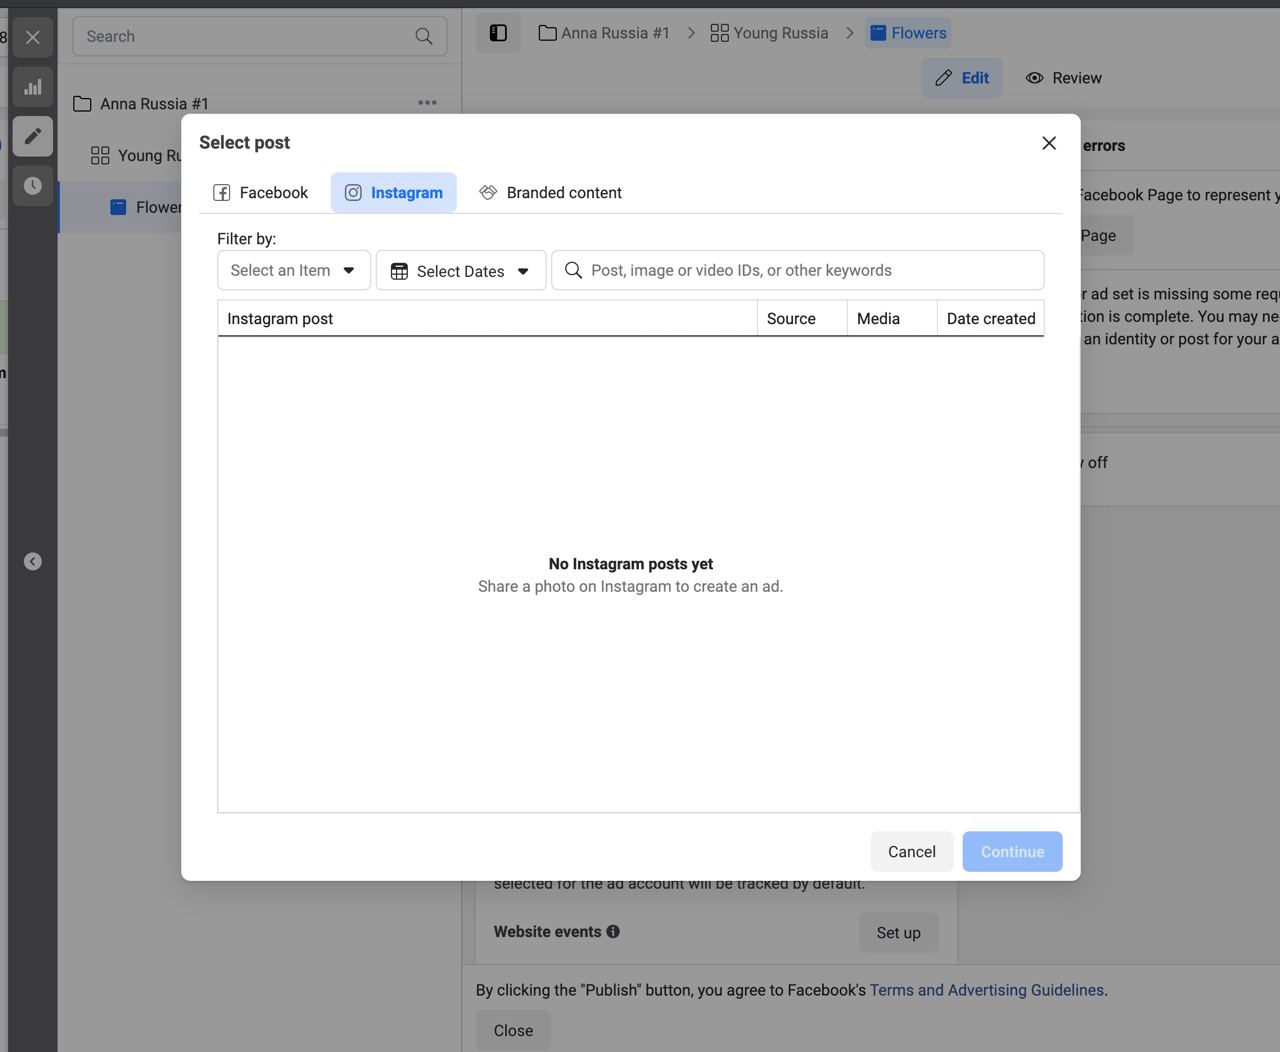The width and height of the screenshot is (1280, 1052).
Task: Open Young Russia breadcrumb
Action: coord(769,33)
